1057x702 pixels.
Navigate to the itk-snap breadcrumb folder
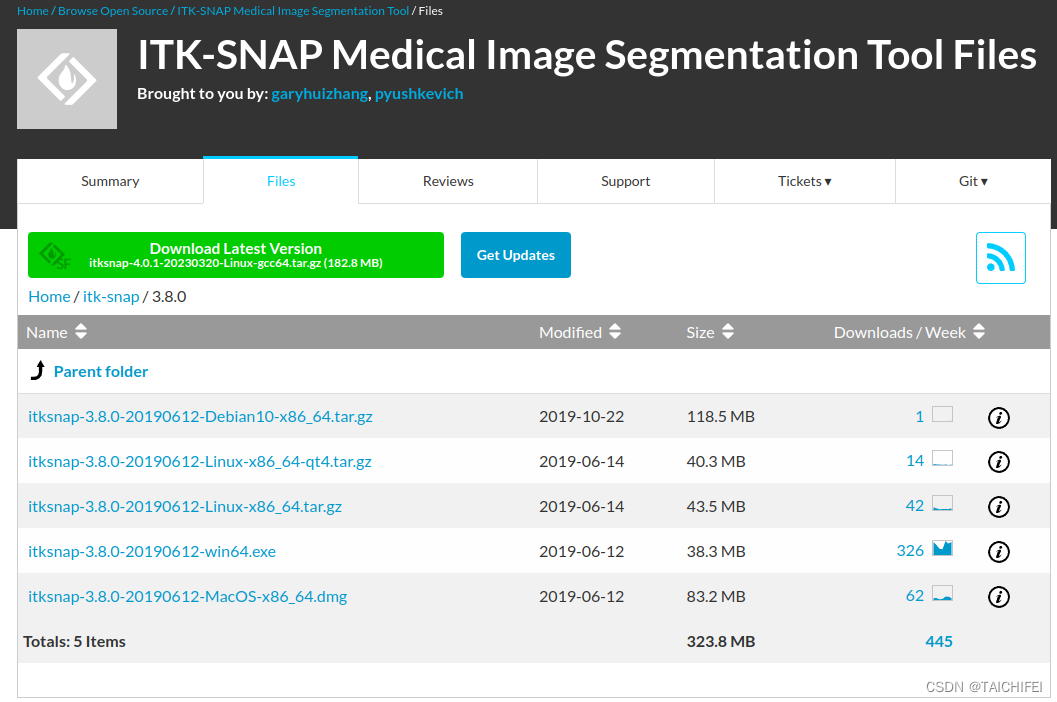click(x=110, y=296)
